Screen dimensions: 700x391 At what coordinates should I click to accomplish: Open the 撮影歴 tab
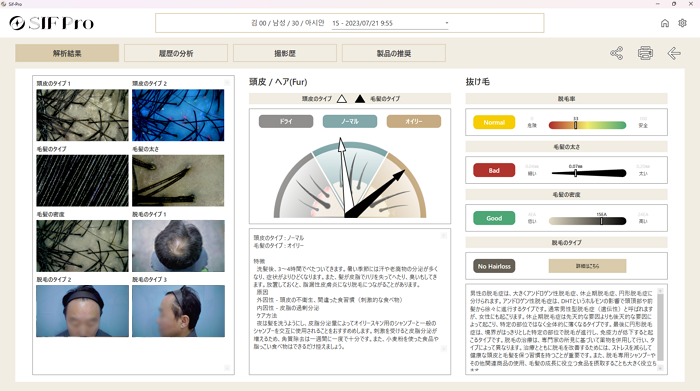[x=285, y=53]
